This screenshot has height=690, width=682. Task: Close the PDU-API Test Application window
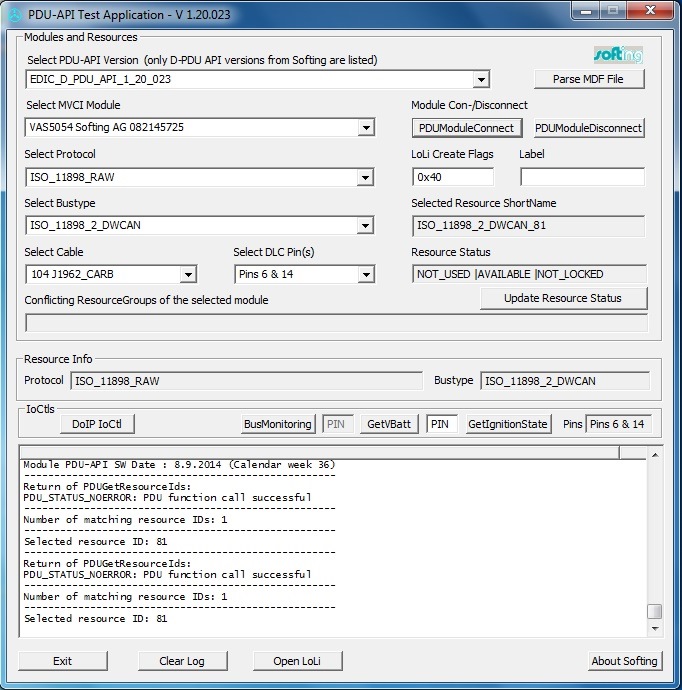click(650, 11)
